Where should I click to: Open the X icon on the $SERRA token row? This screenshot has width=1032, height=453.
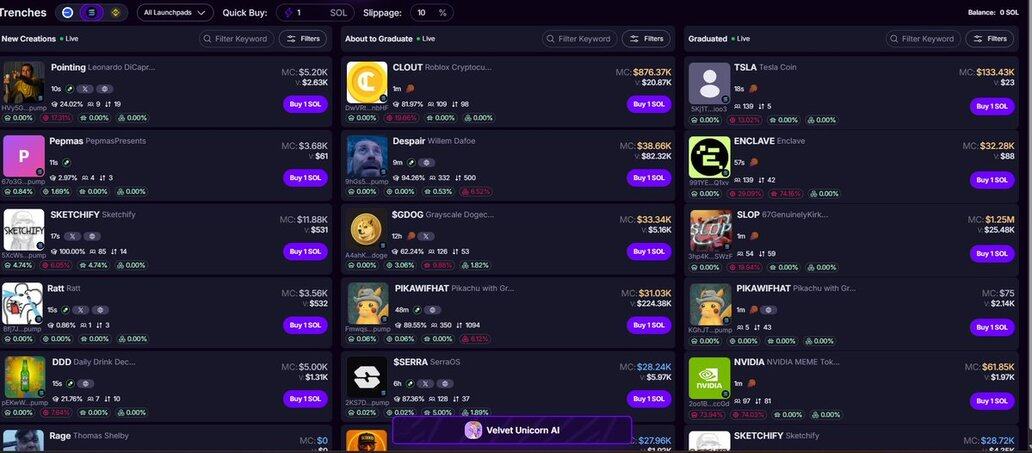point(426,383)
